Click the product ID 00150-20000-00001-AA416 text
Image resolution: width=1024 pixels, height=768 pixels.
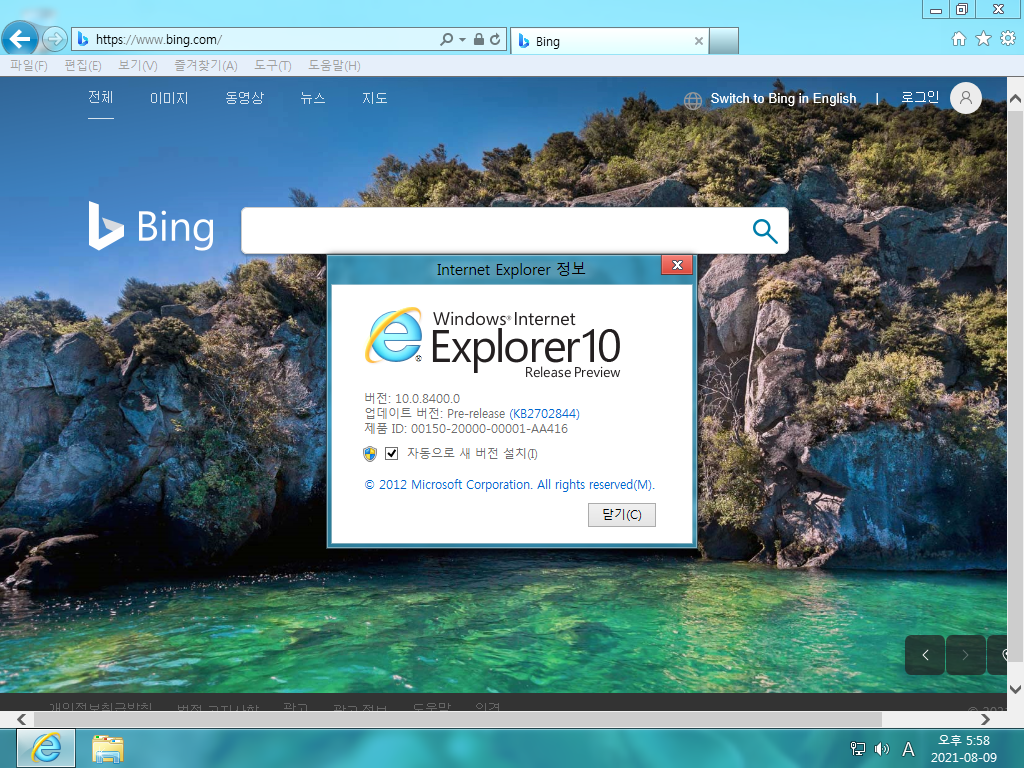click(x=489, y=428)
